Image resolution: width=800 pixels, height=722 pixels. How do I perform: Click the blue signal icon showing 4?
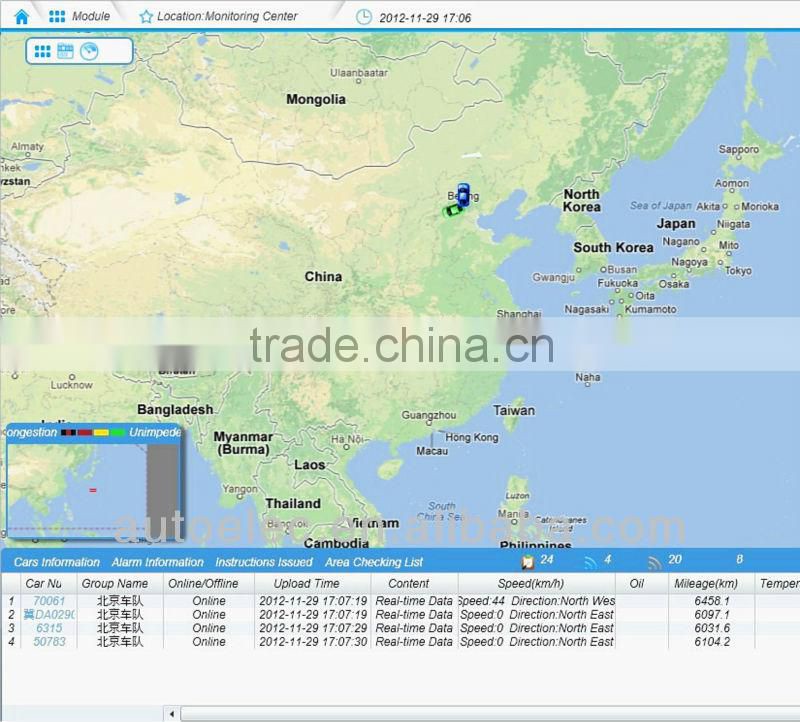click(590, 562)
